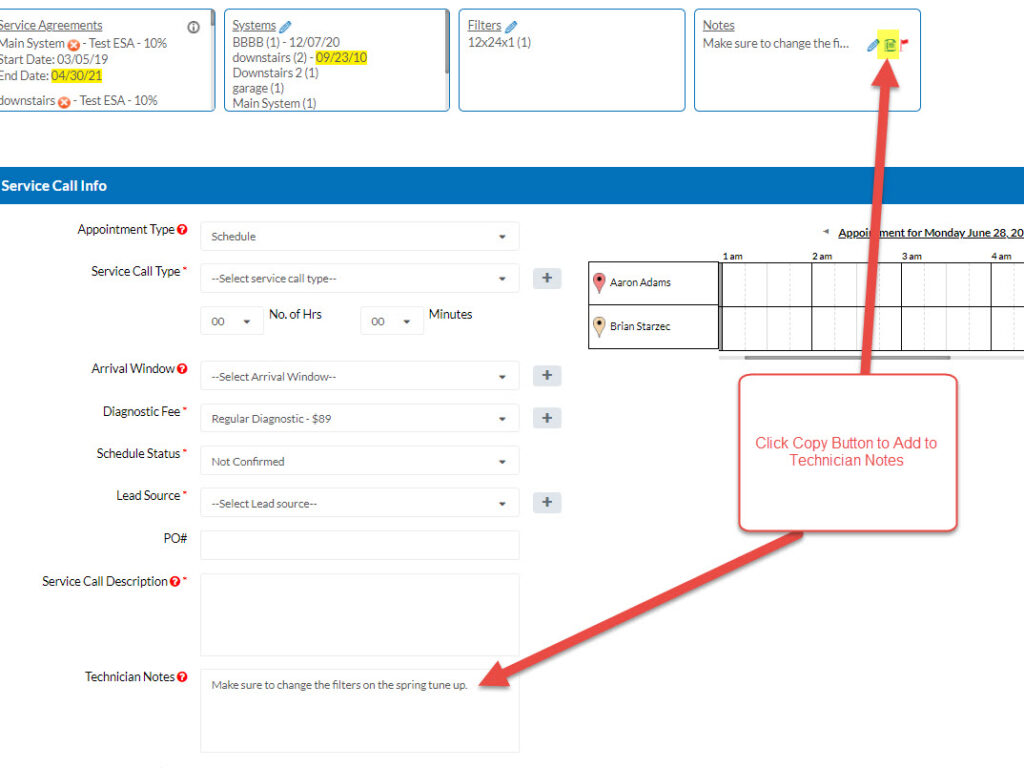Click inside the PO# input field

[360, 544]
